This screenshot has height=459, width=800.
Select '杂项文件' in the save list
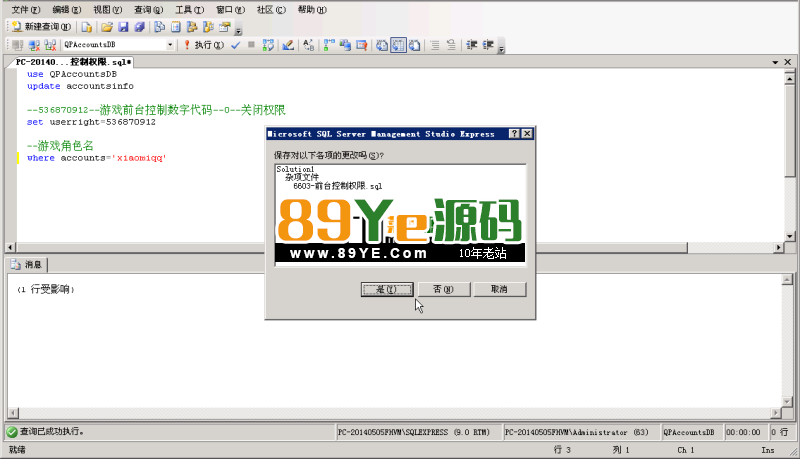302,177
